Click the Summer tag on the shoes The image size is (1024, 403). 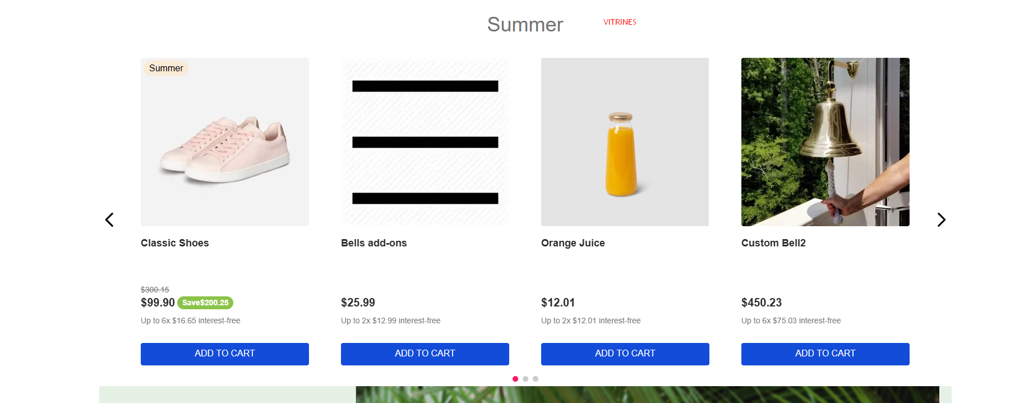pyautogui.click(x=166, y=68)
